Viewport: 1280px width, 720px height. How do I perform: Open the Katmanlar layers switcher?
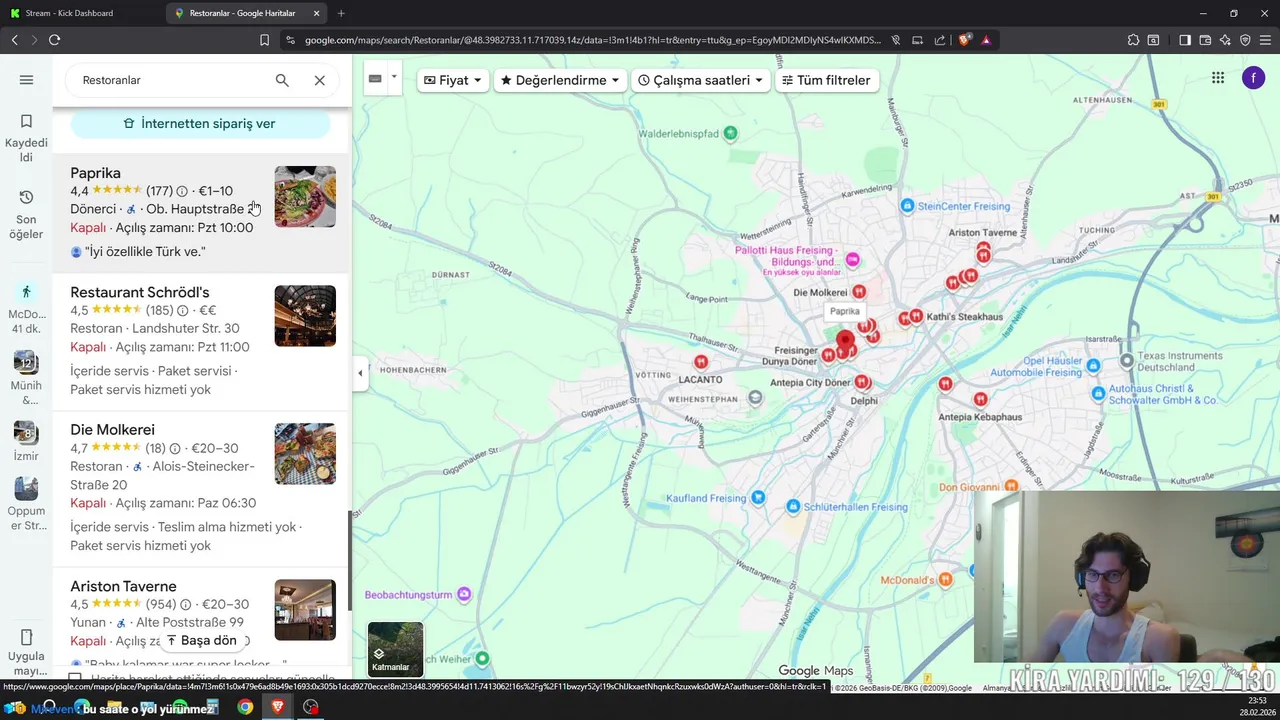point(395,649)
